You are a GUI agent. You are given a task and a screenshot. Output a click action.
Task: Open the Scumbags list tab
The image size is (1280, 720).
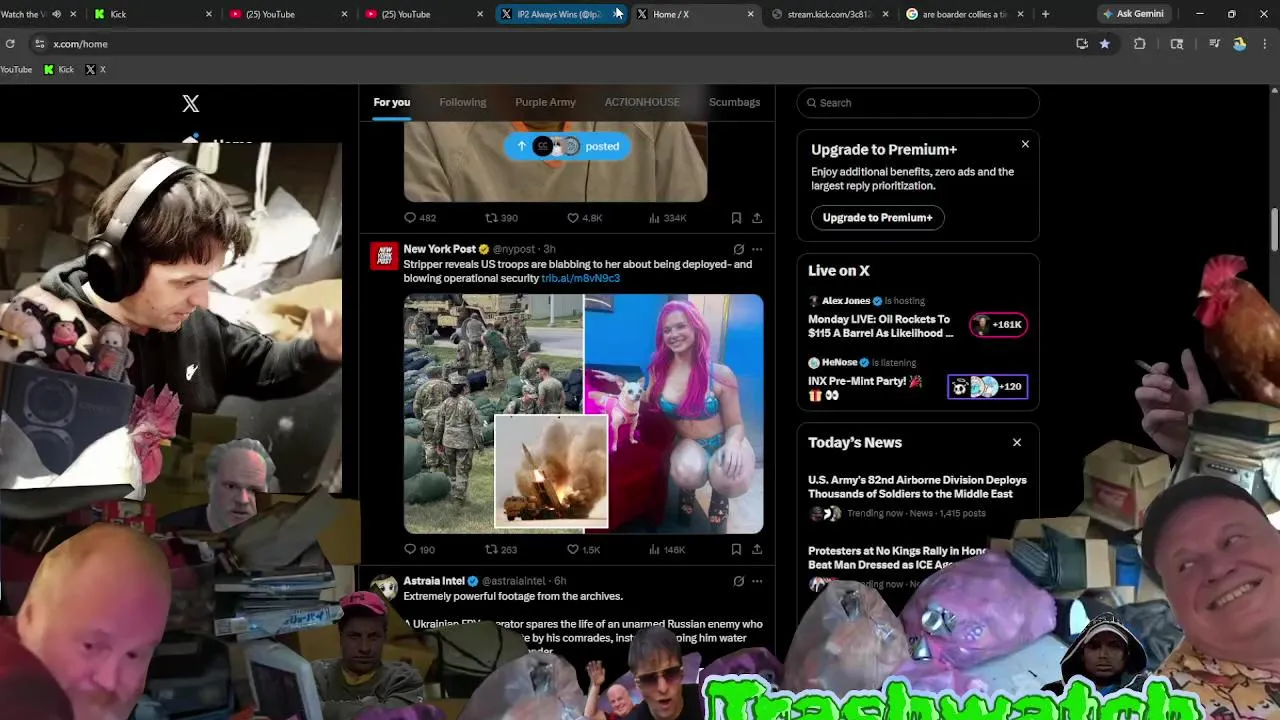(734, 102)
